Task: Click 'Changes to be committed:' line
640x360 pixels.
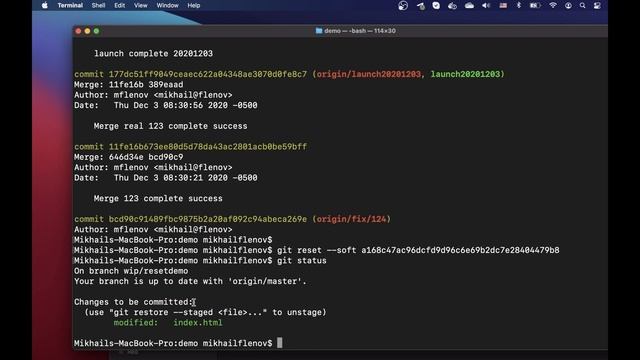Action: (x=133, y=302)
